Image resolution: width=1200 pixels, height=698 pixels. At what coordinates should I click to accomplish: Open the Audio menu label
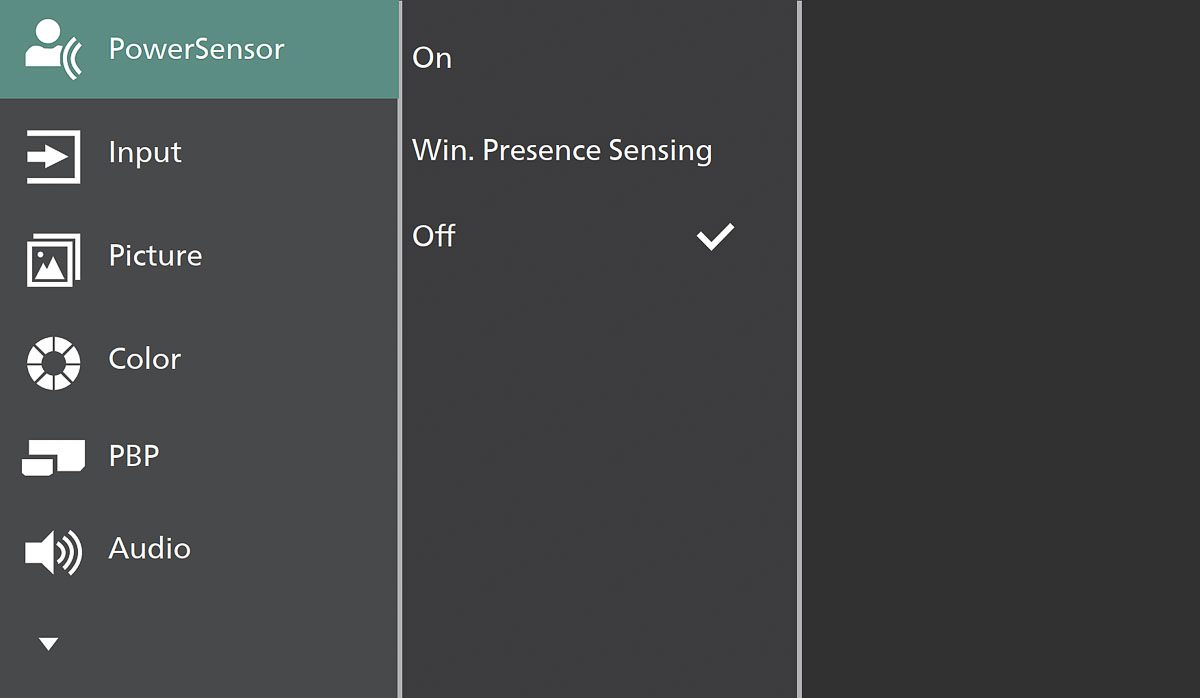(x=149, y=549)
